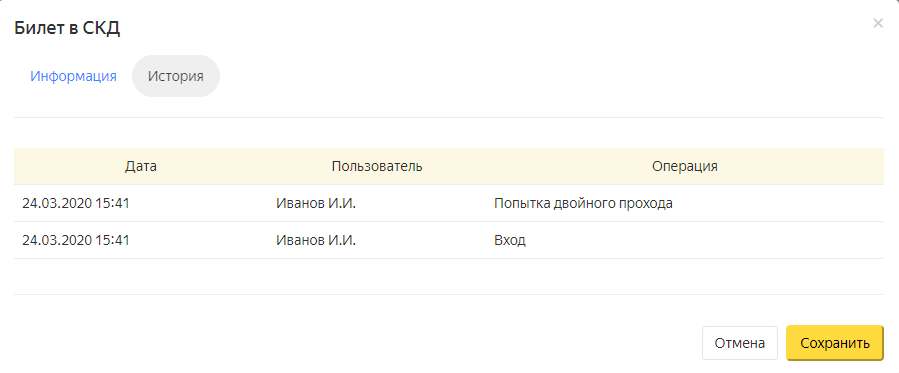Close the Билет в СКД dialog
899x373 pixels.
[877, 23]
